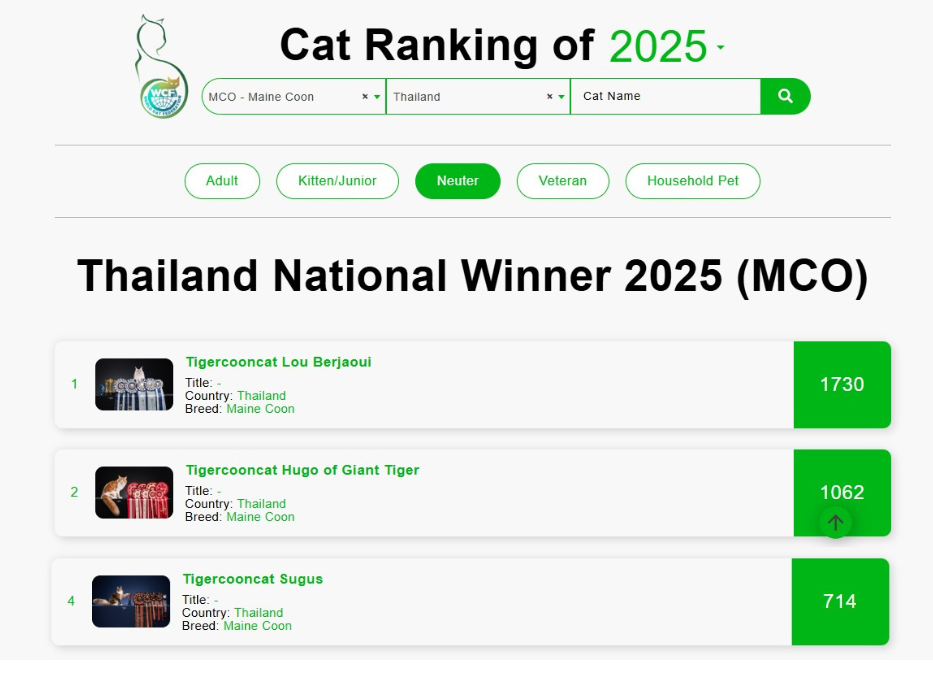Screen dimensions: 933x677
Task: Open Tigercooncat Lou Berjaoui's profile
Action: pos(278,362)
